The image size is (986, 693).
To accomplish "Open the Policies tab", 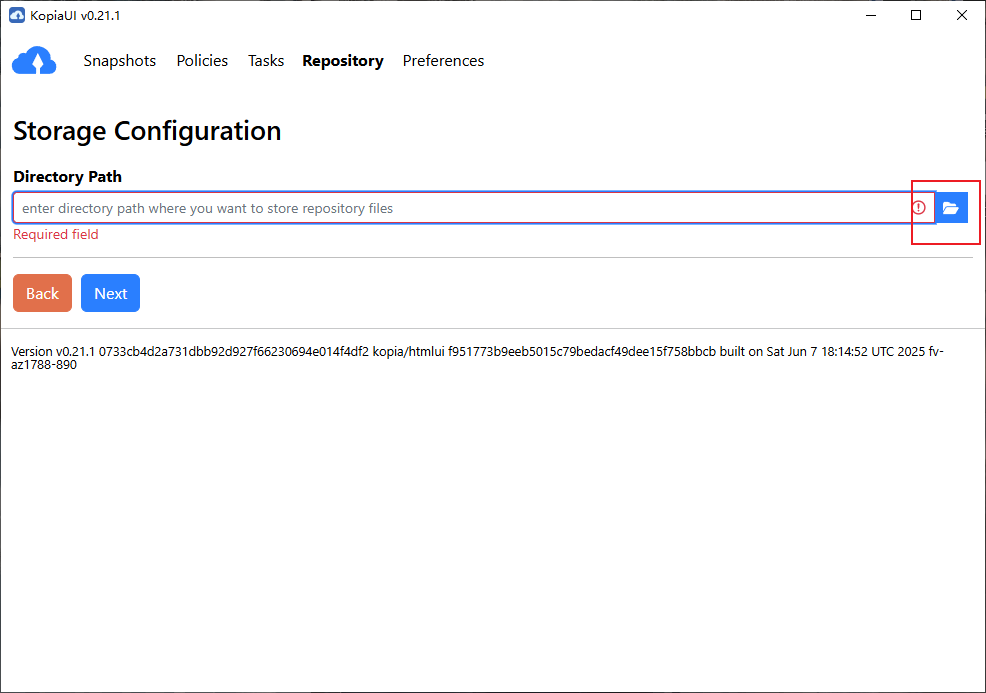I will coord(202,61).
